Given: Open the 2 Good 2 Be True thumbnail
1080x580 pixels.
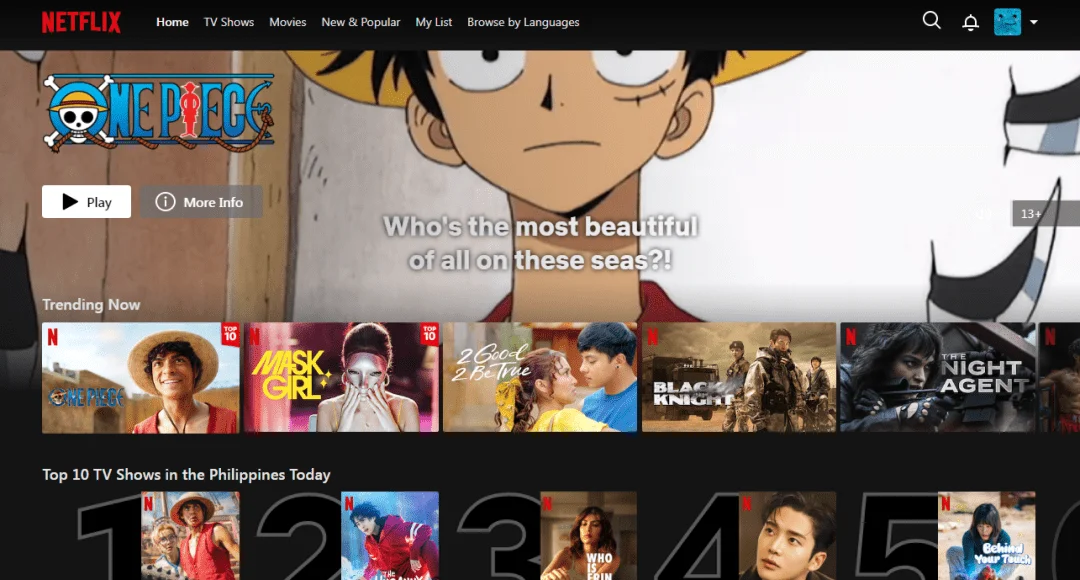Looking at the screenshot, I should tap(540, 377).
